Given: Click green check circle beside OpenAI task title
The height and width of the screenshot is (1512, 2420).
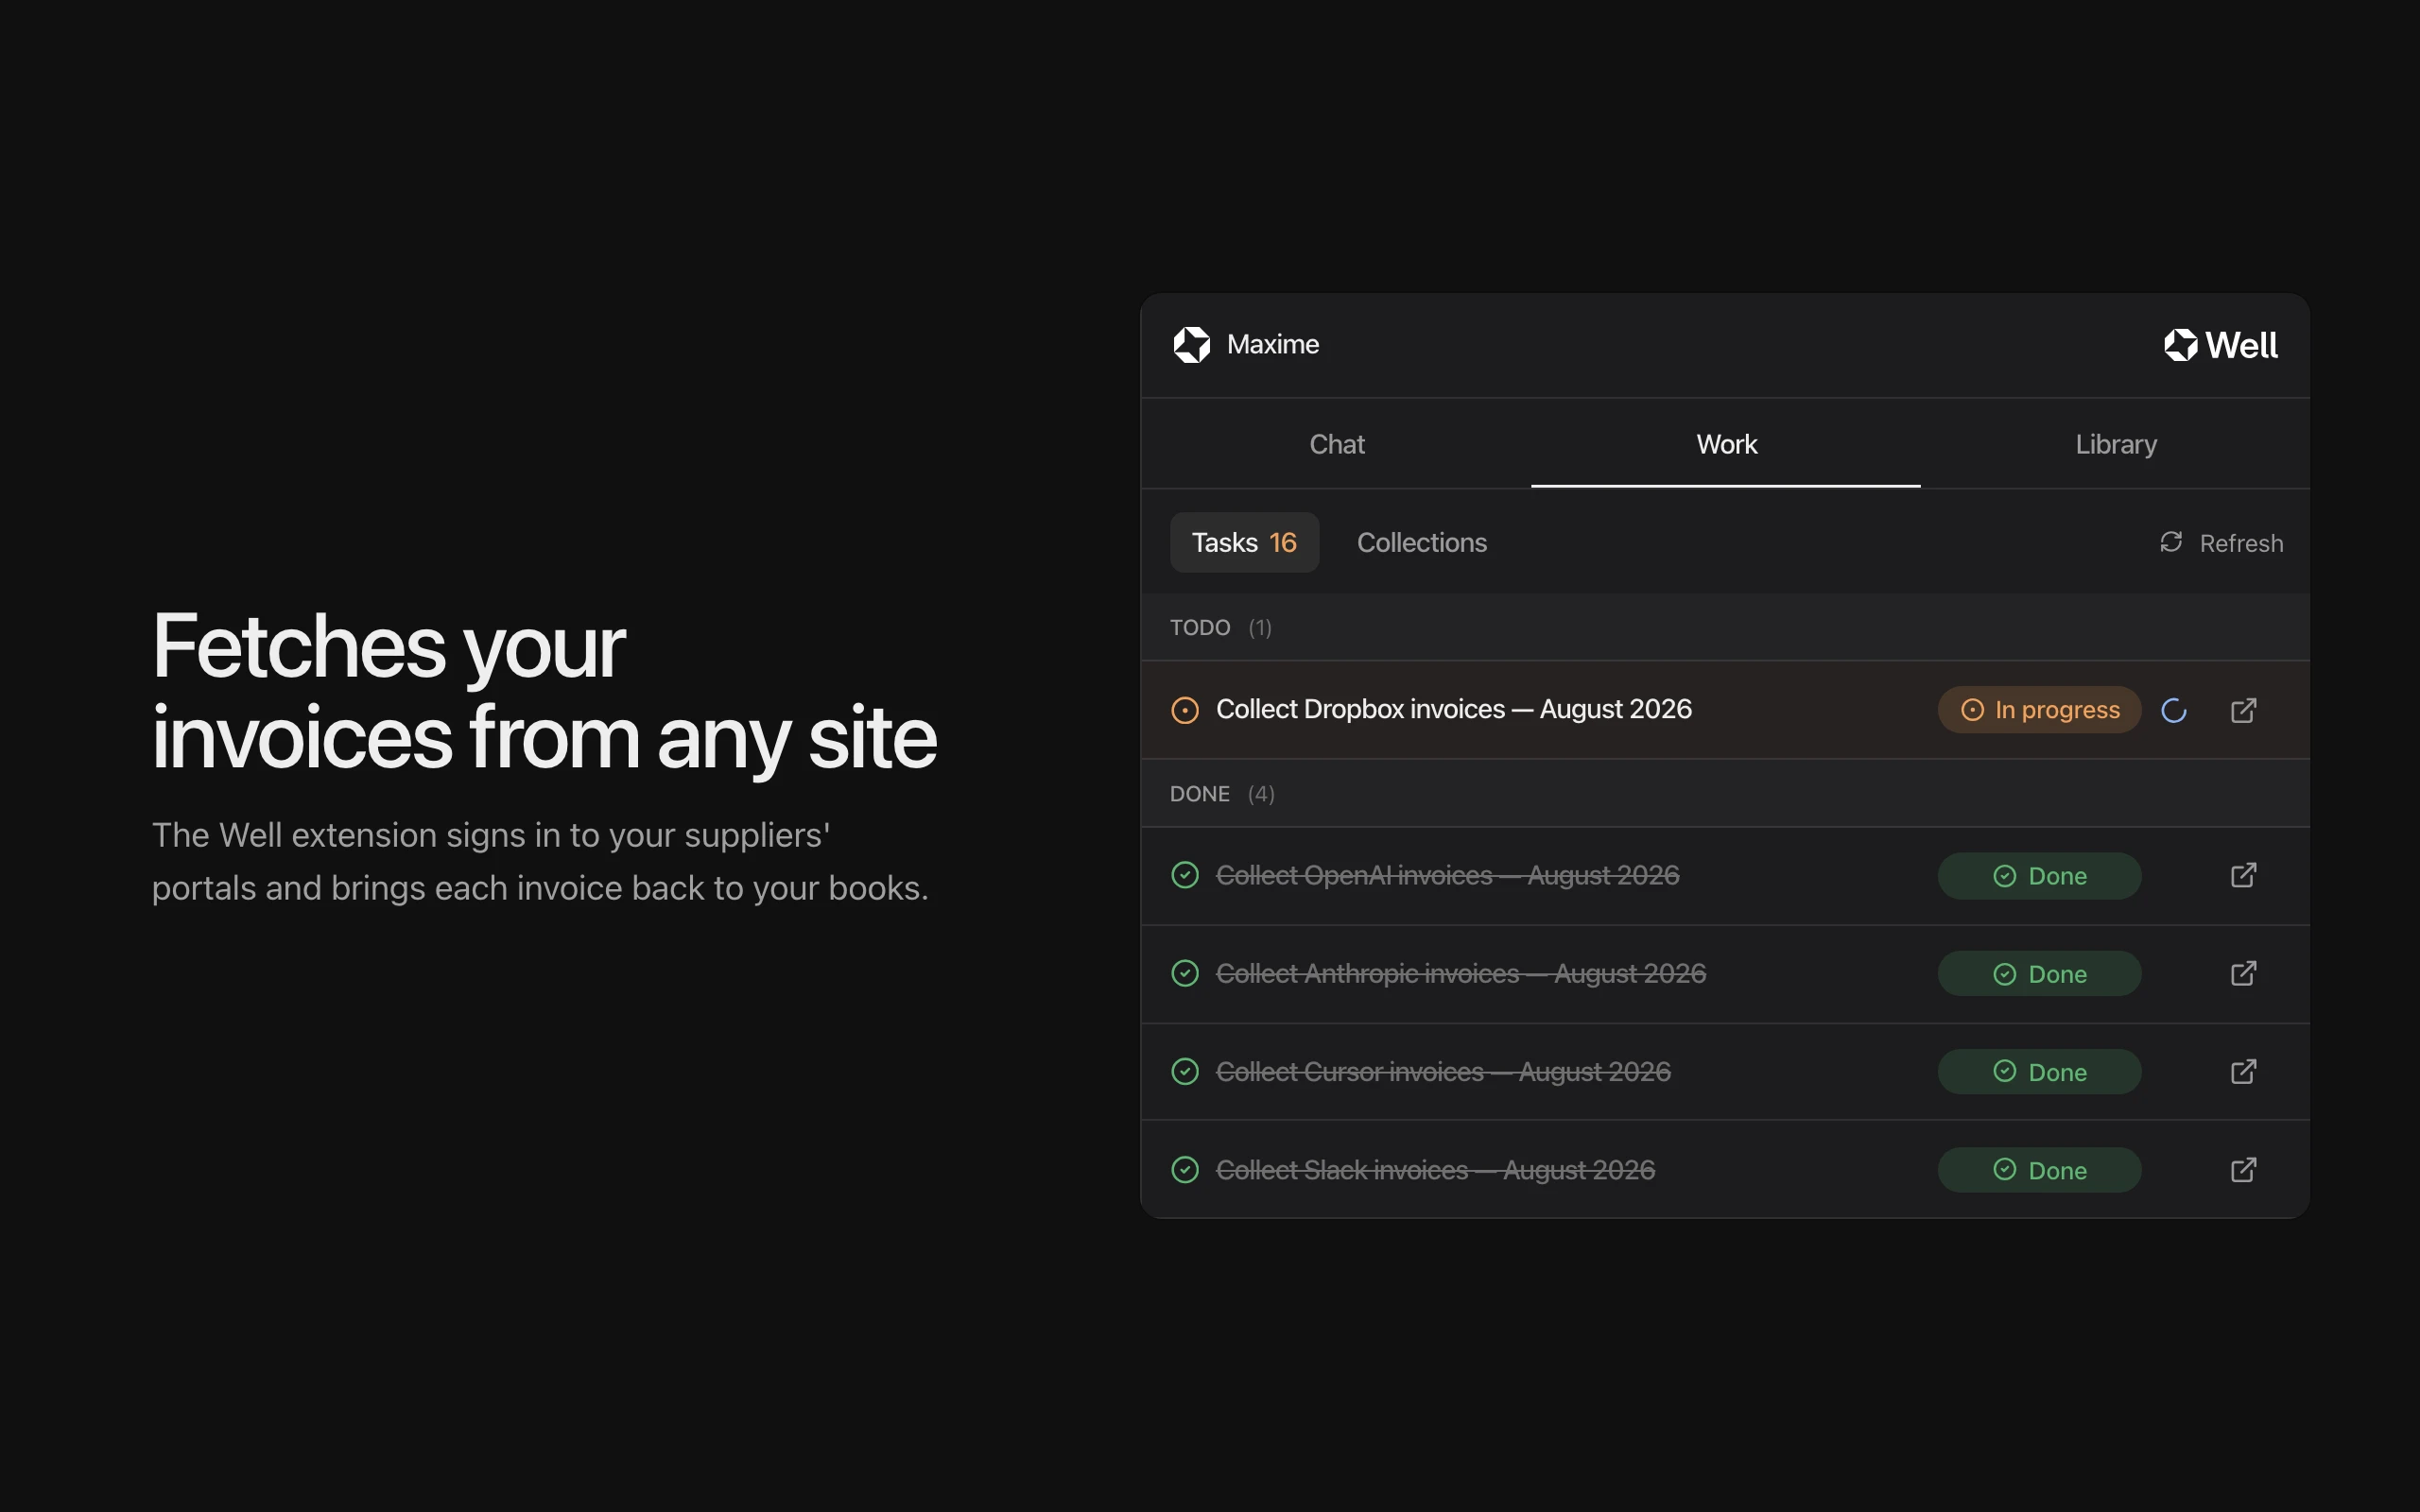Looking at the screenshot, I should click(1185, 875).
